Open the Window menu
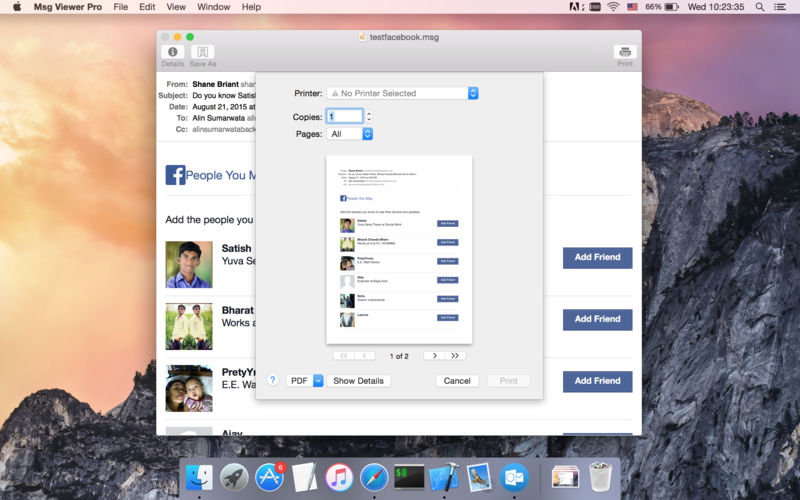This screenshot has height=500, width=800. (x=214, y=7)
